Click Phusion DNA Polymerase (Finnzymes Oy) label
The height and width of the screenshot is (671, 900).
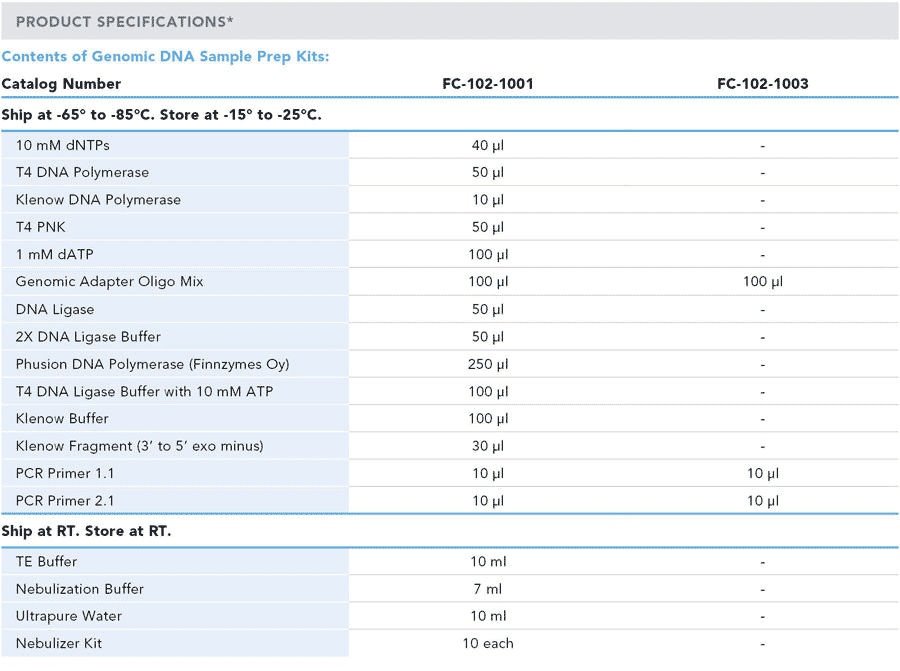(152, 364)
